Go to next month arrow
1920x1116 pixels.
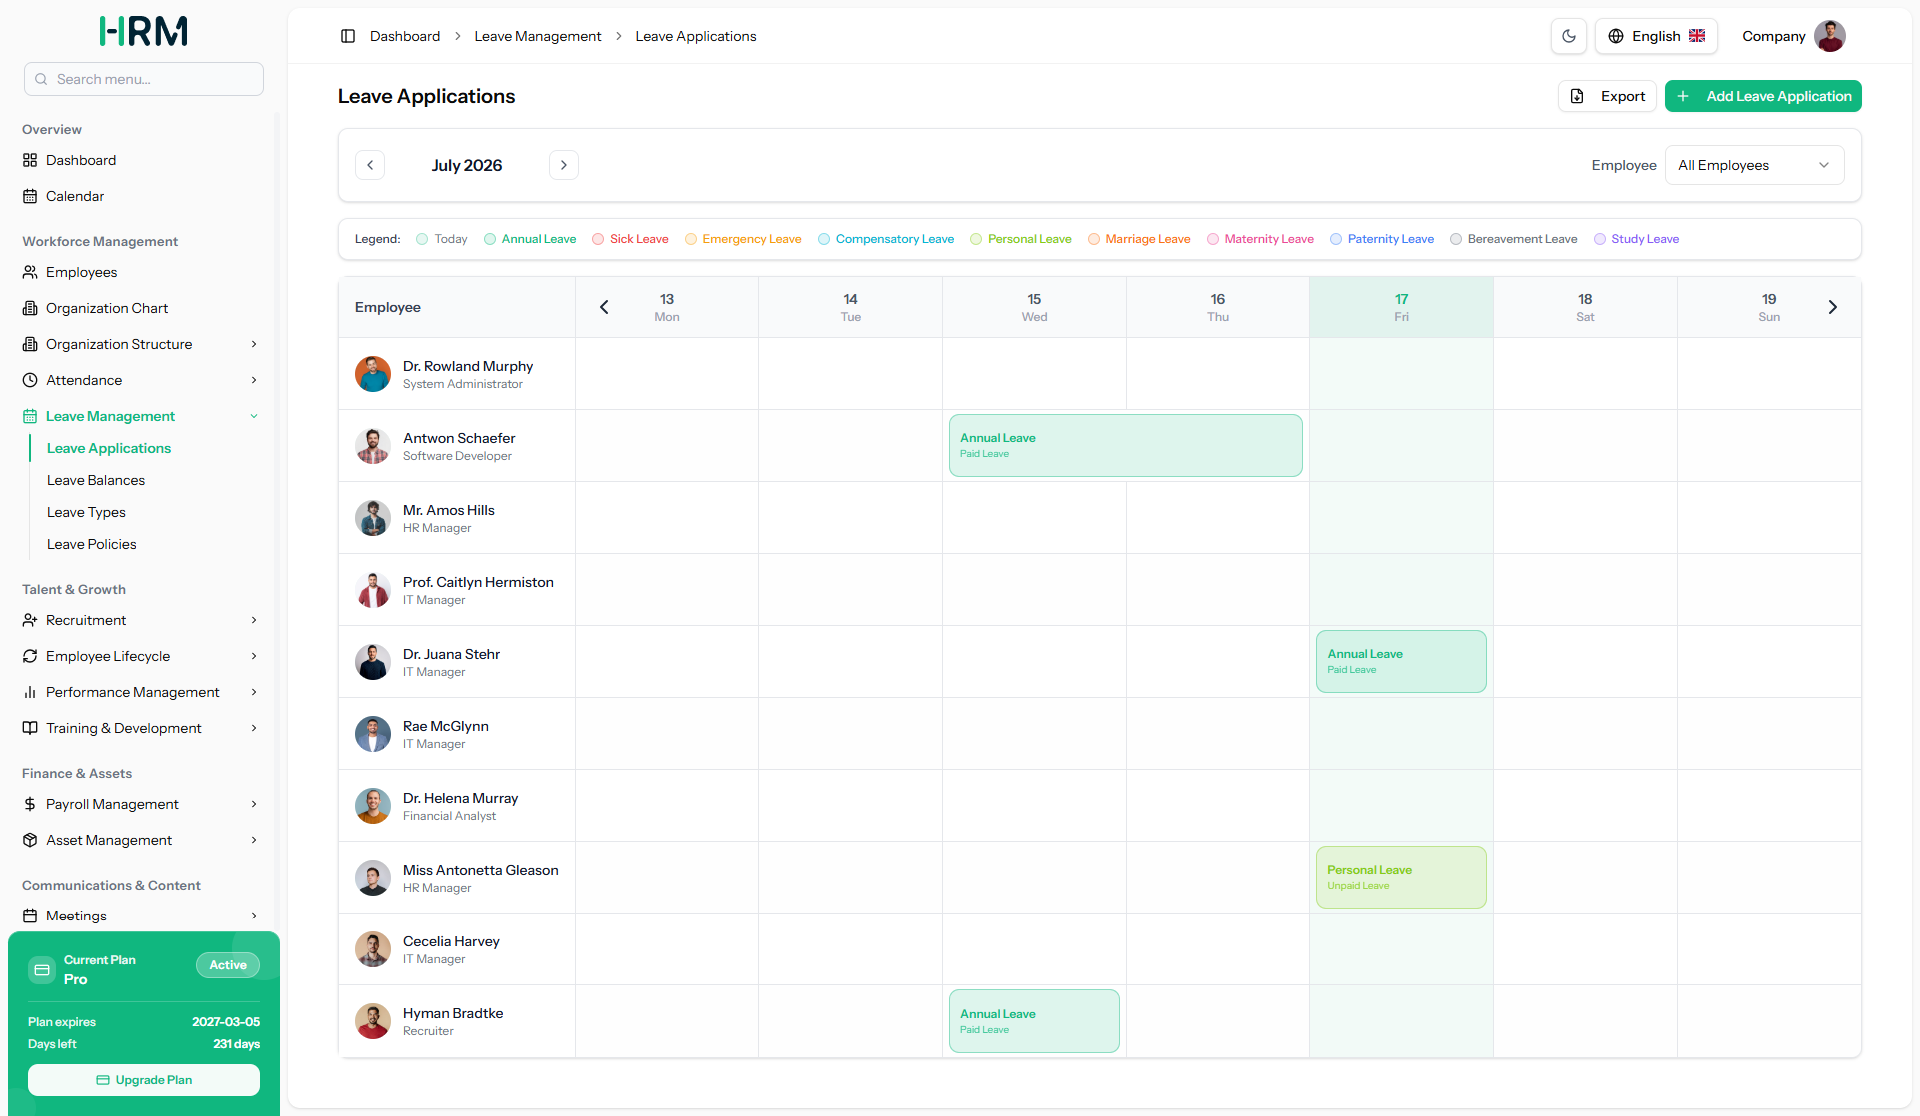(x=564, y=165)
